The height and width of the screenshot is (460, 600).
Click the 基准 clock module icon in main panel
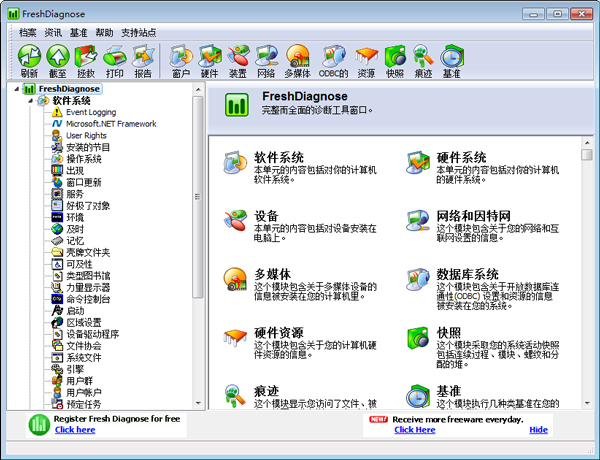417,396
